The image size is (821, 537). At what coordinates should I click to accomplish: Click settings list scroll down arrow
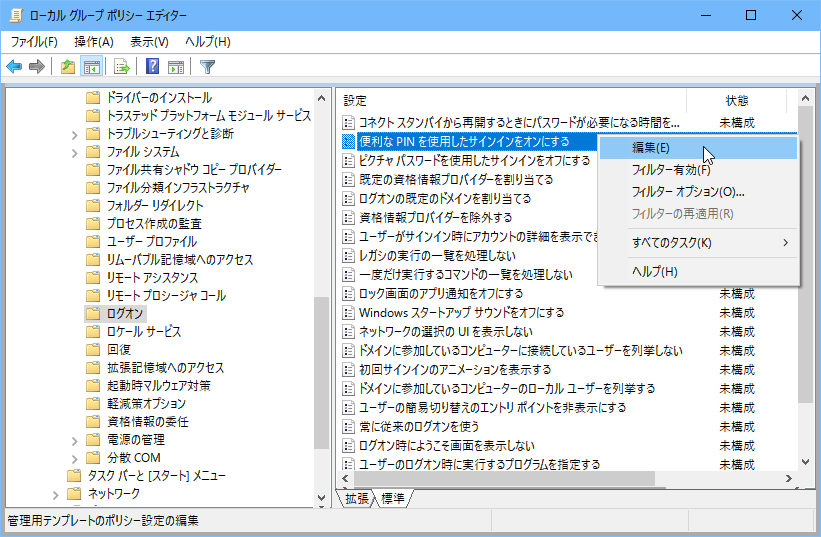(x=805, y=461)
